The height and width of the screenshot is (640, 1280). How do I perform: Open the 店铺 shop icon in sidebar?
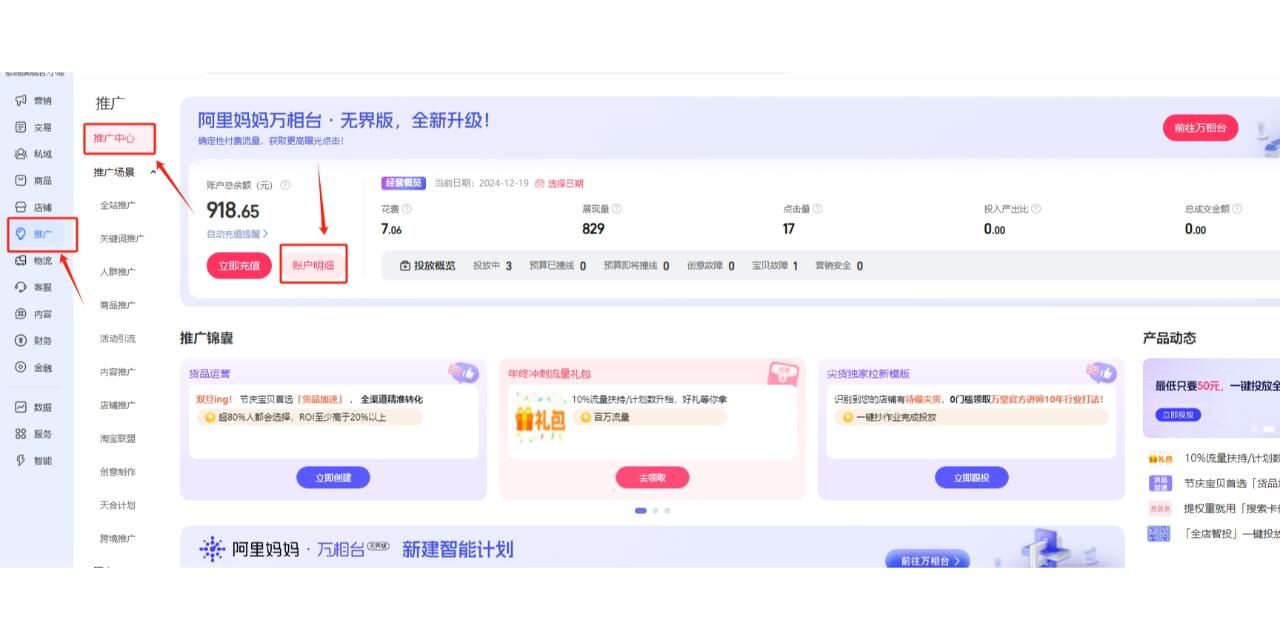21,208
